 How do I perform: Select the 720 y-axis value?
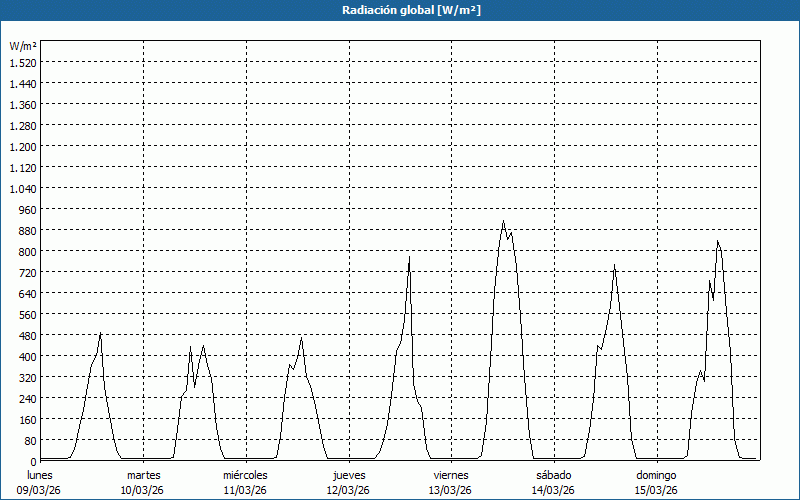coord(28,272)
